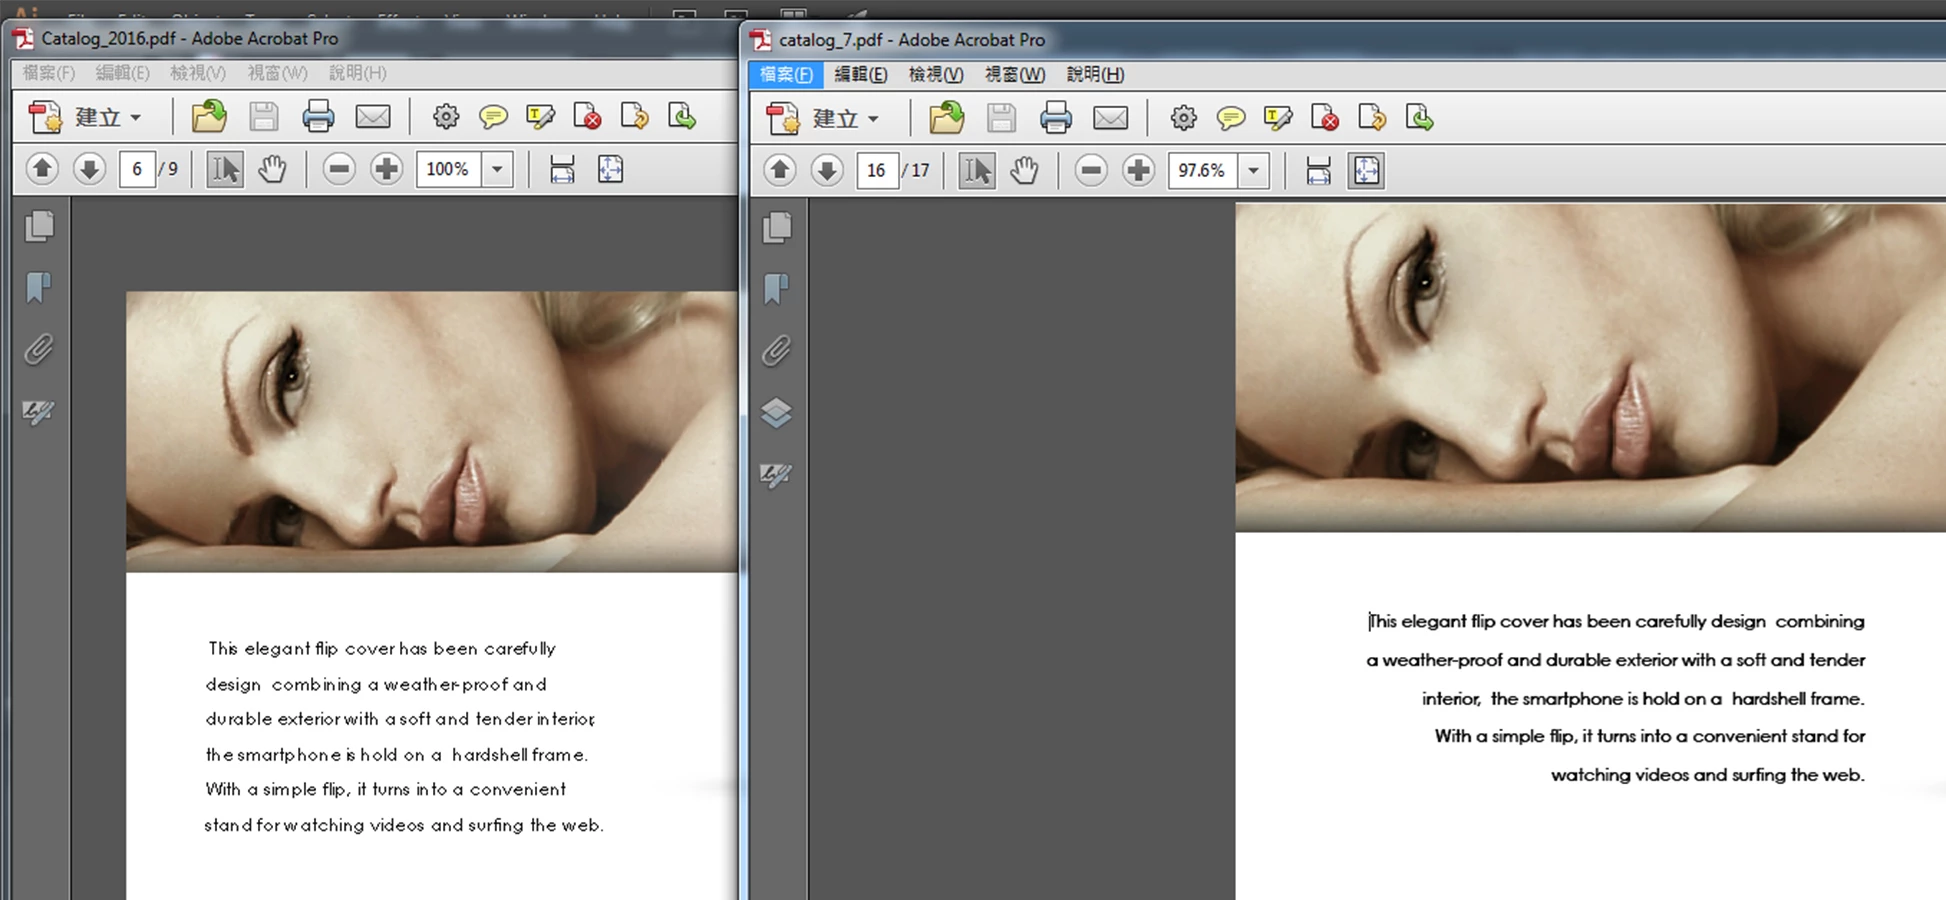Toggle fit full page in Catalog_2016.pdf window
Viewport: 1946px width, 900px height.
(x=610, y=169)
